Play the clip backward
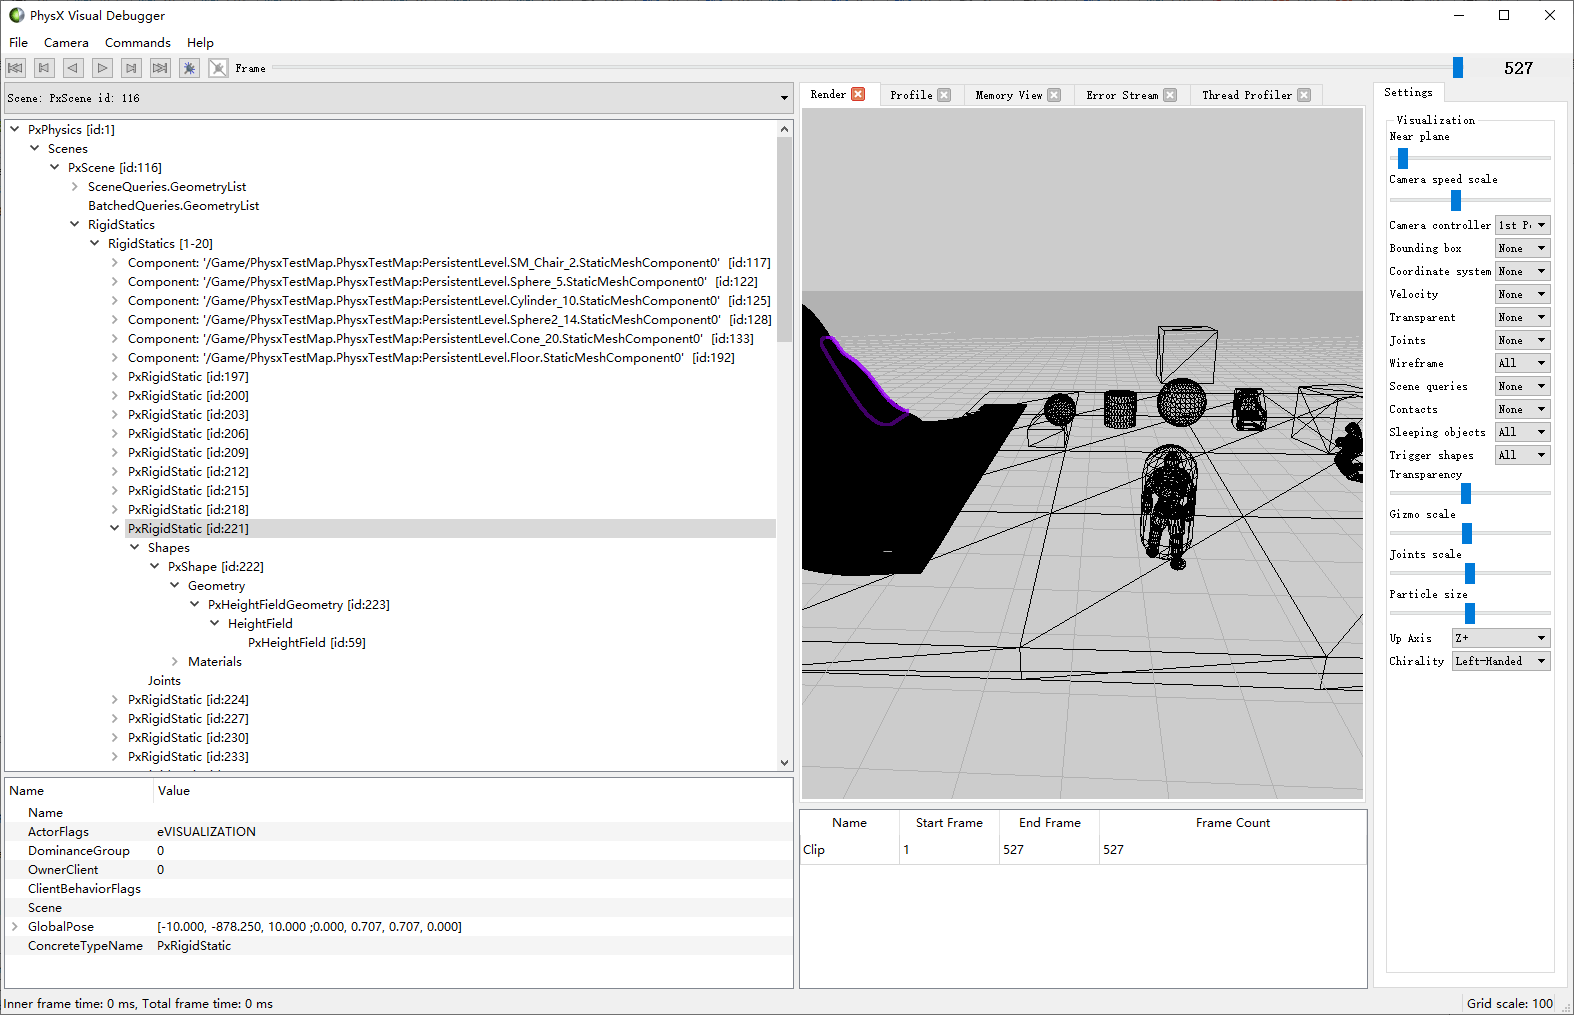The height and width of the screenshot is (1015, 1574). [73, 68]
